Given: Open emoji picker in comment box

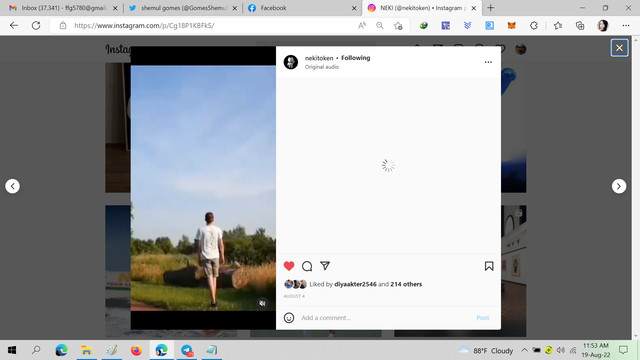Looking at the screenshot, I should pyautogui.click(x=289, y=318).
